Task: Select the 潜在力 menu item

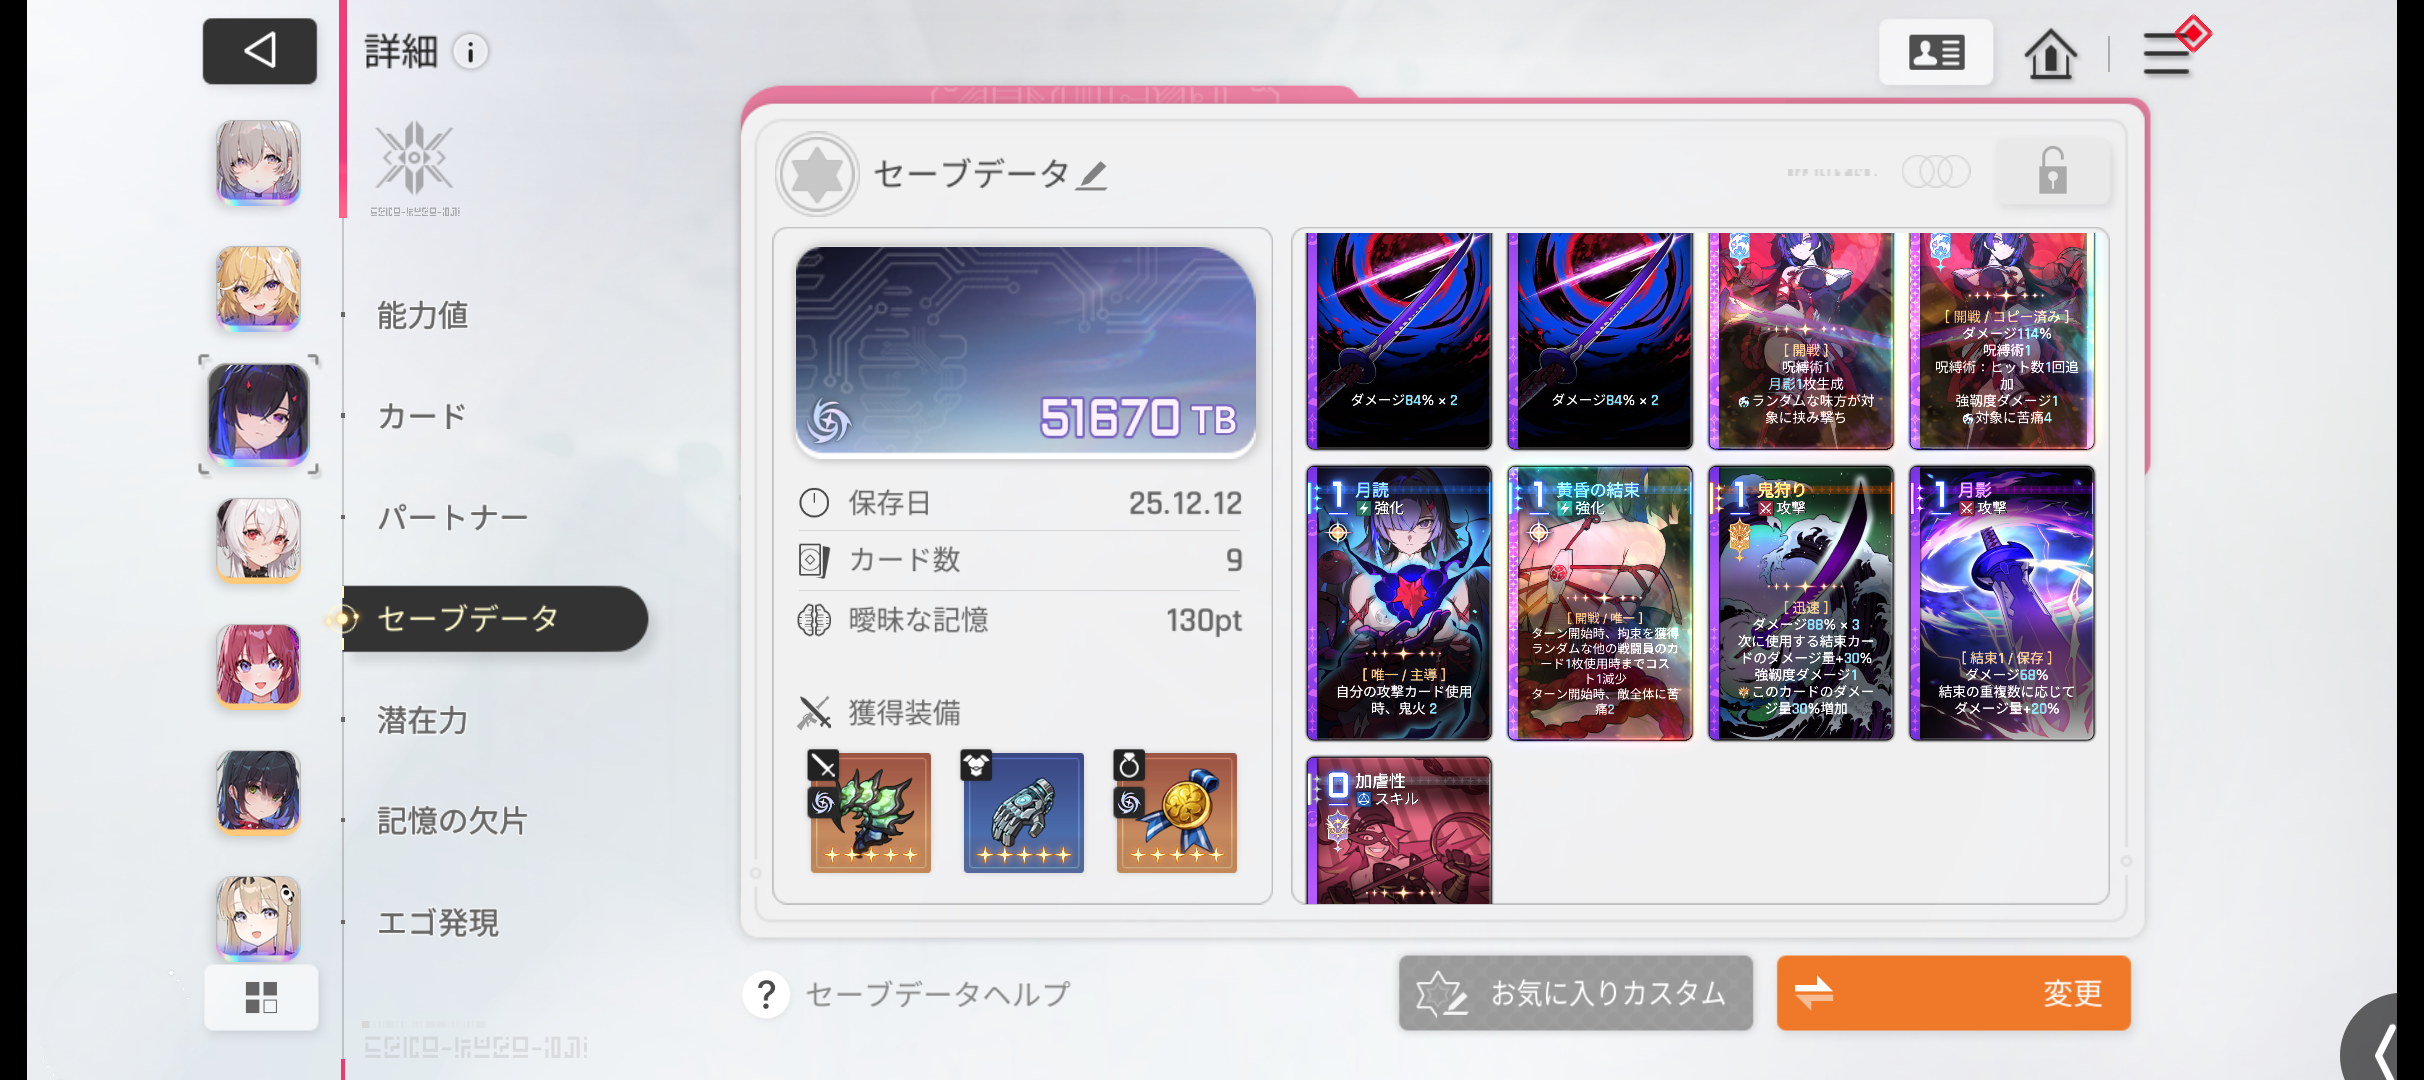Action: pos(422,719)
